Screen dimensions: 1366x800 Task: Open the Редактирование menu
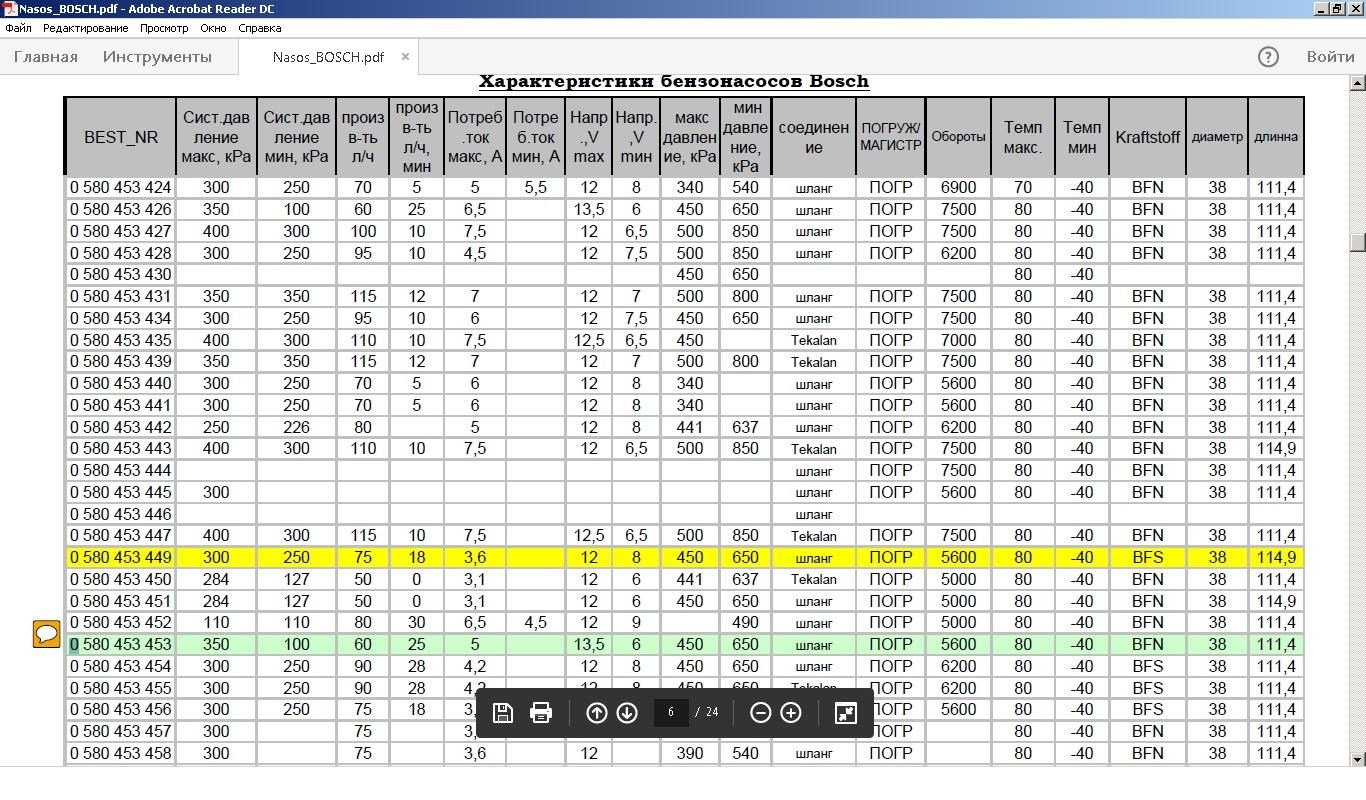tap(85, 28)
